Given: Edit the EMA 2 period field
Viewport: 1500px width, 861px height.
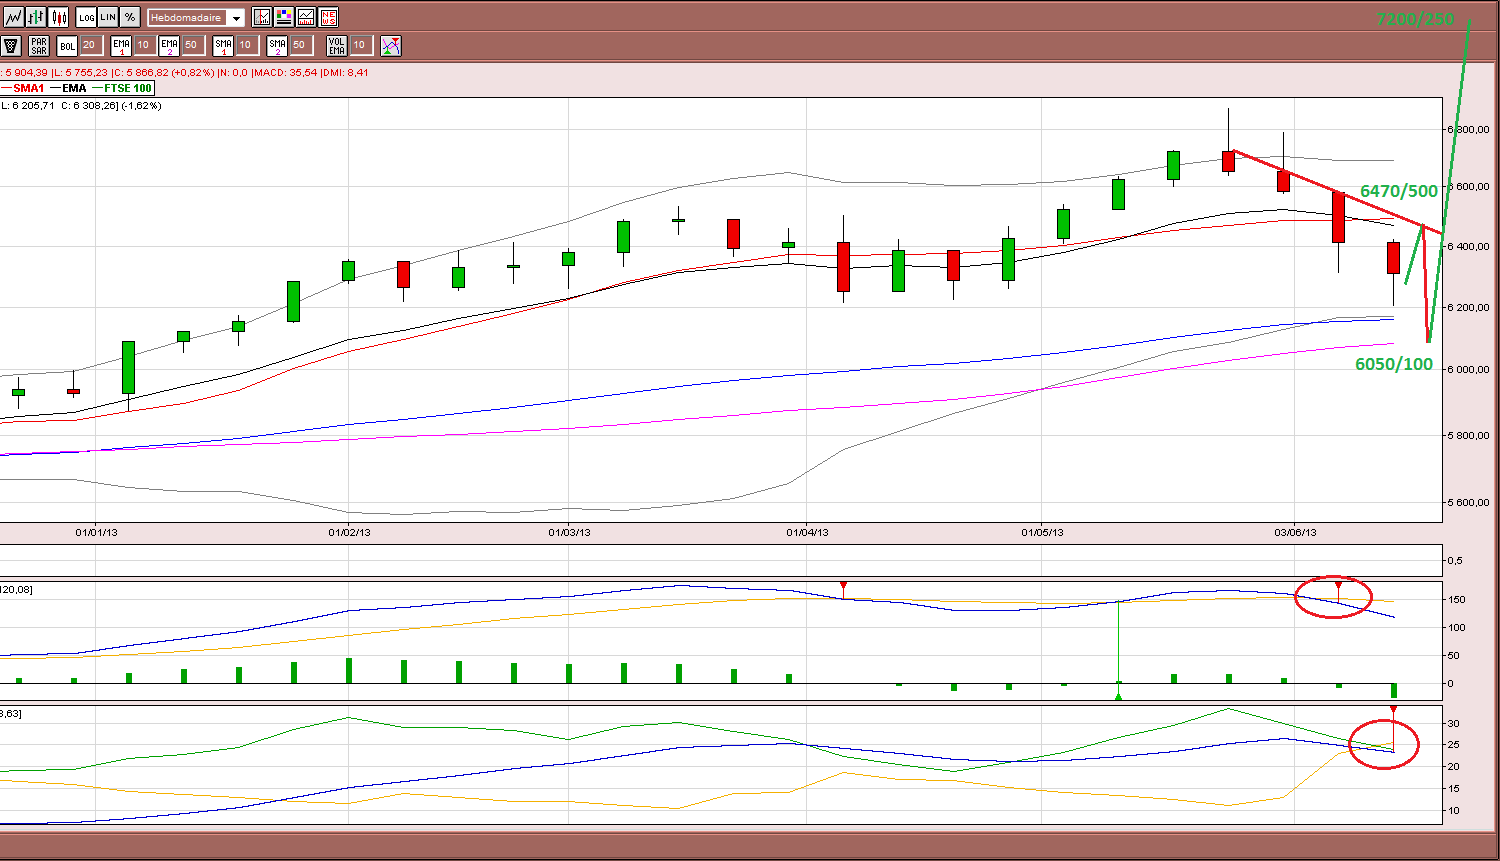Looking at the screenshot, I should 192,45.
